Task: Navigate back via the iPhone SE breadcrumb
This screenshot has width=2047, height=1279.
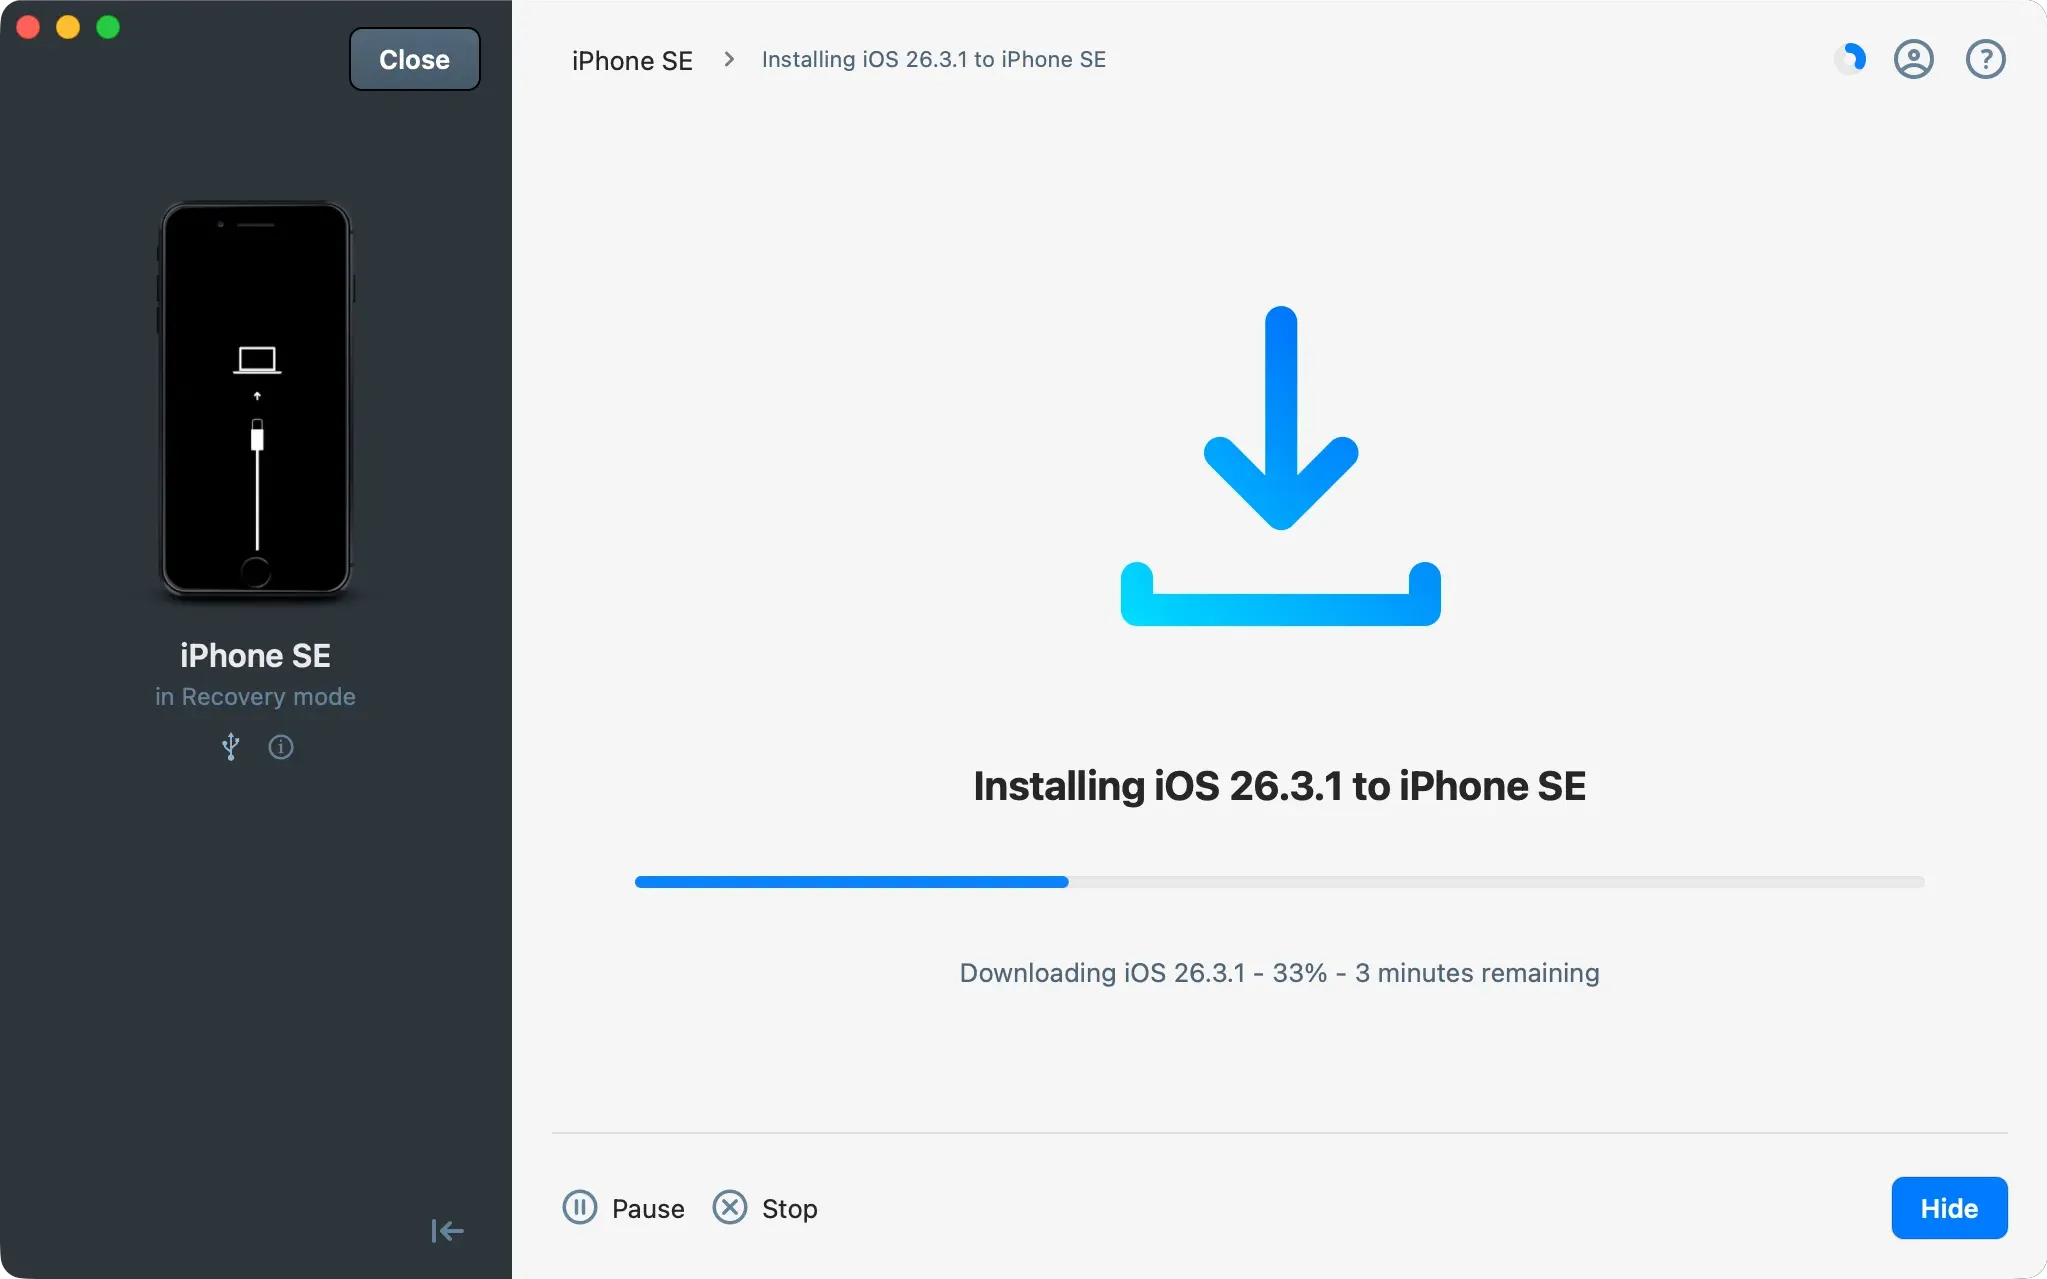Action: pos(631,60)
